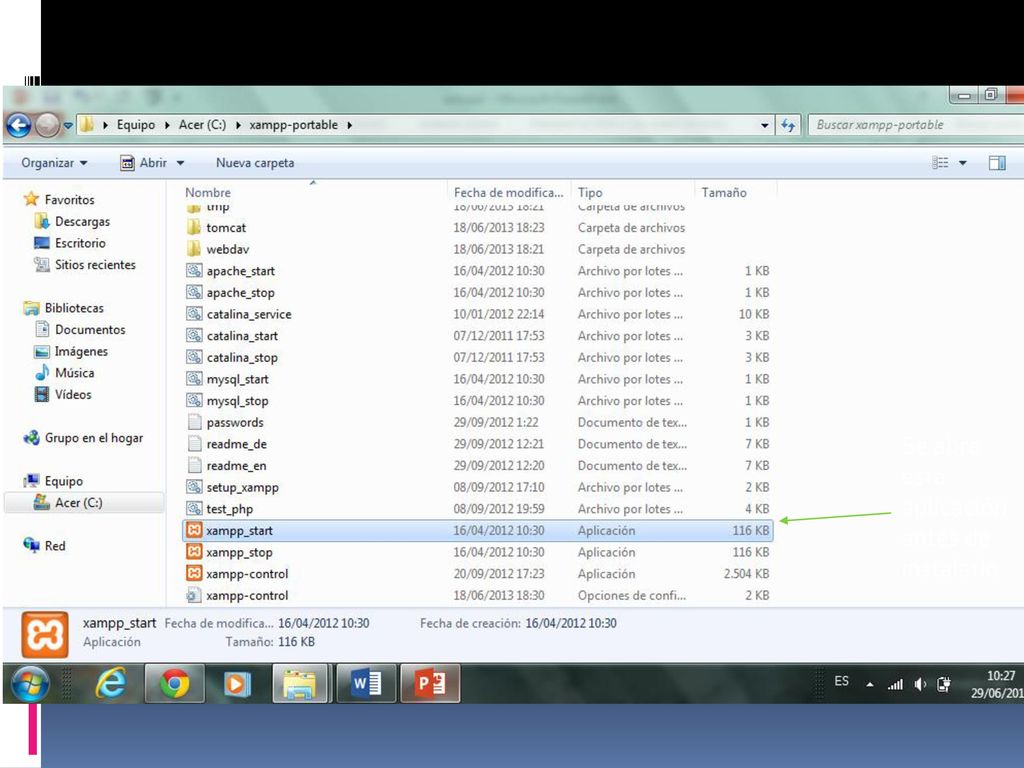Toggle the preview pane button

[997, 163]
